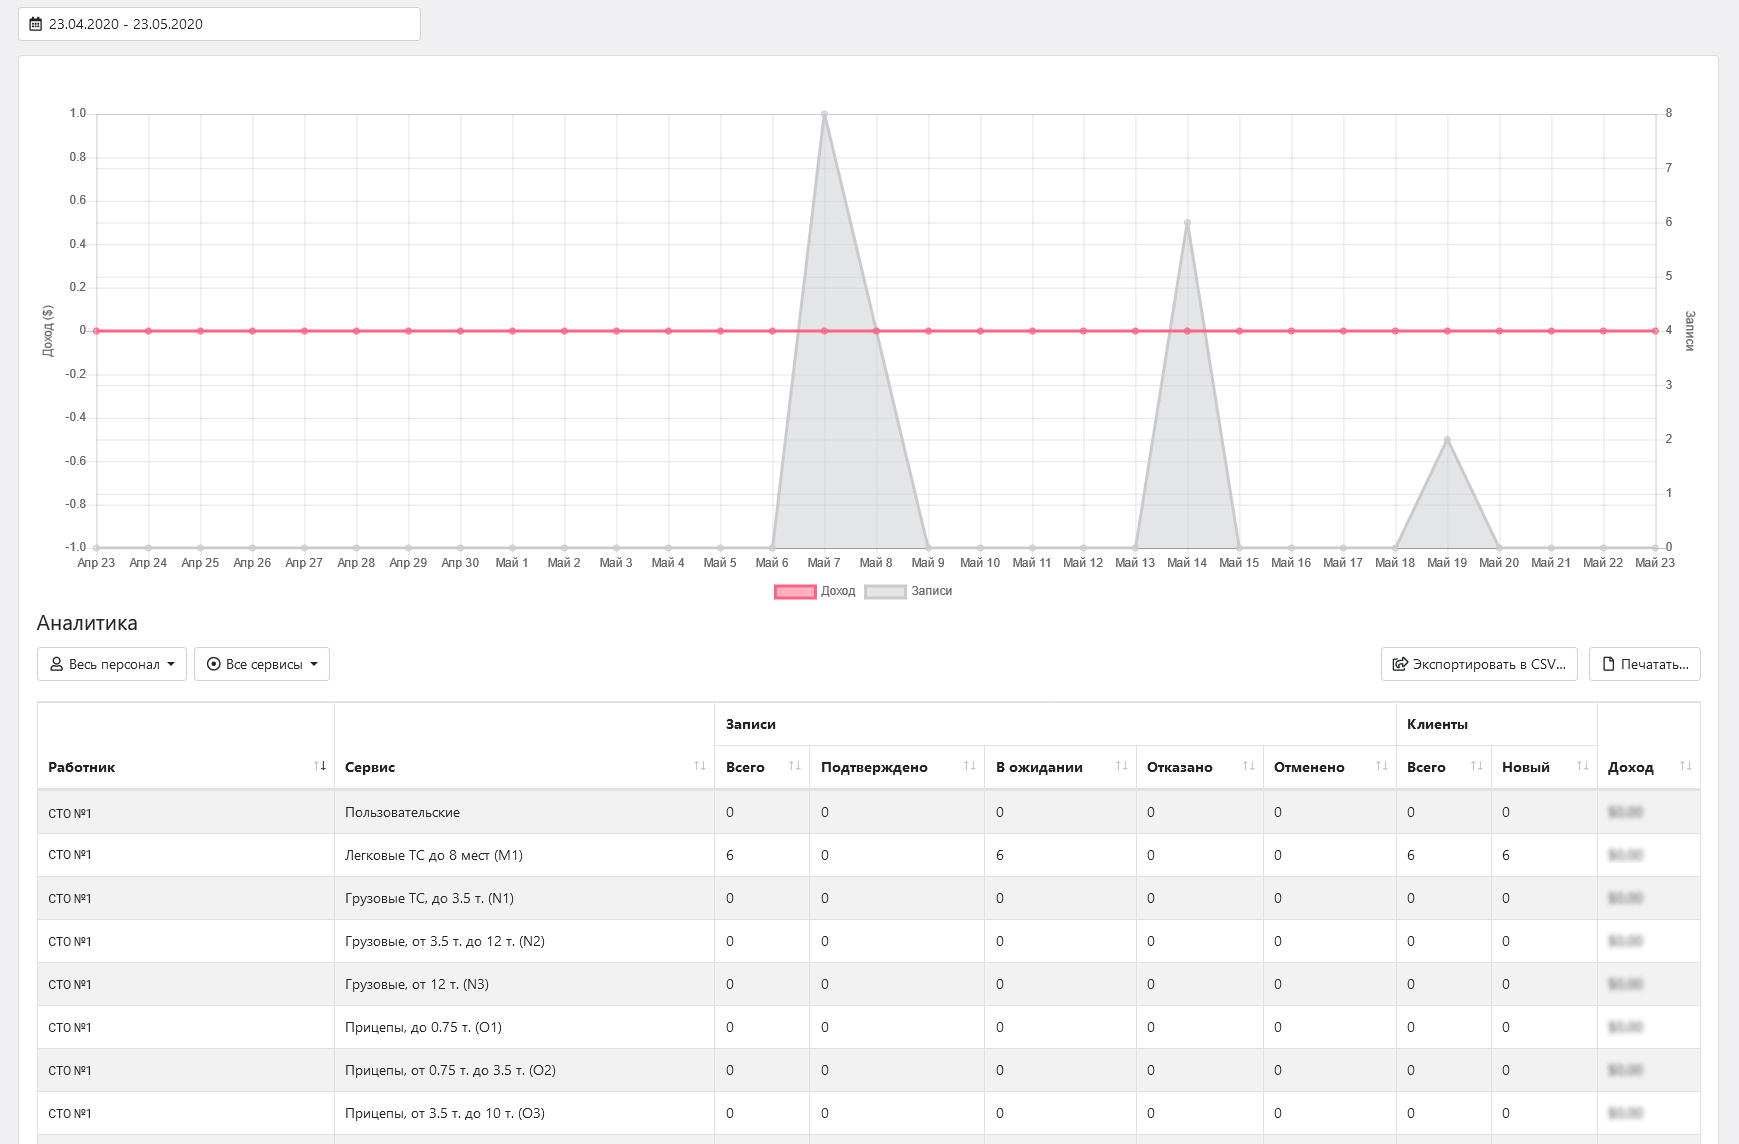Click the Апр 23 axis label
The height and width of the screenshot is (1144, 1739).
click(x=96, y=563)
